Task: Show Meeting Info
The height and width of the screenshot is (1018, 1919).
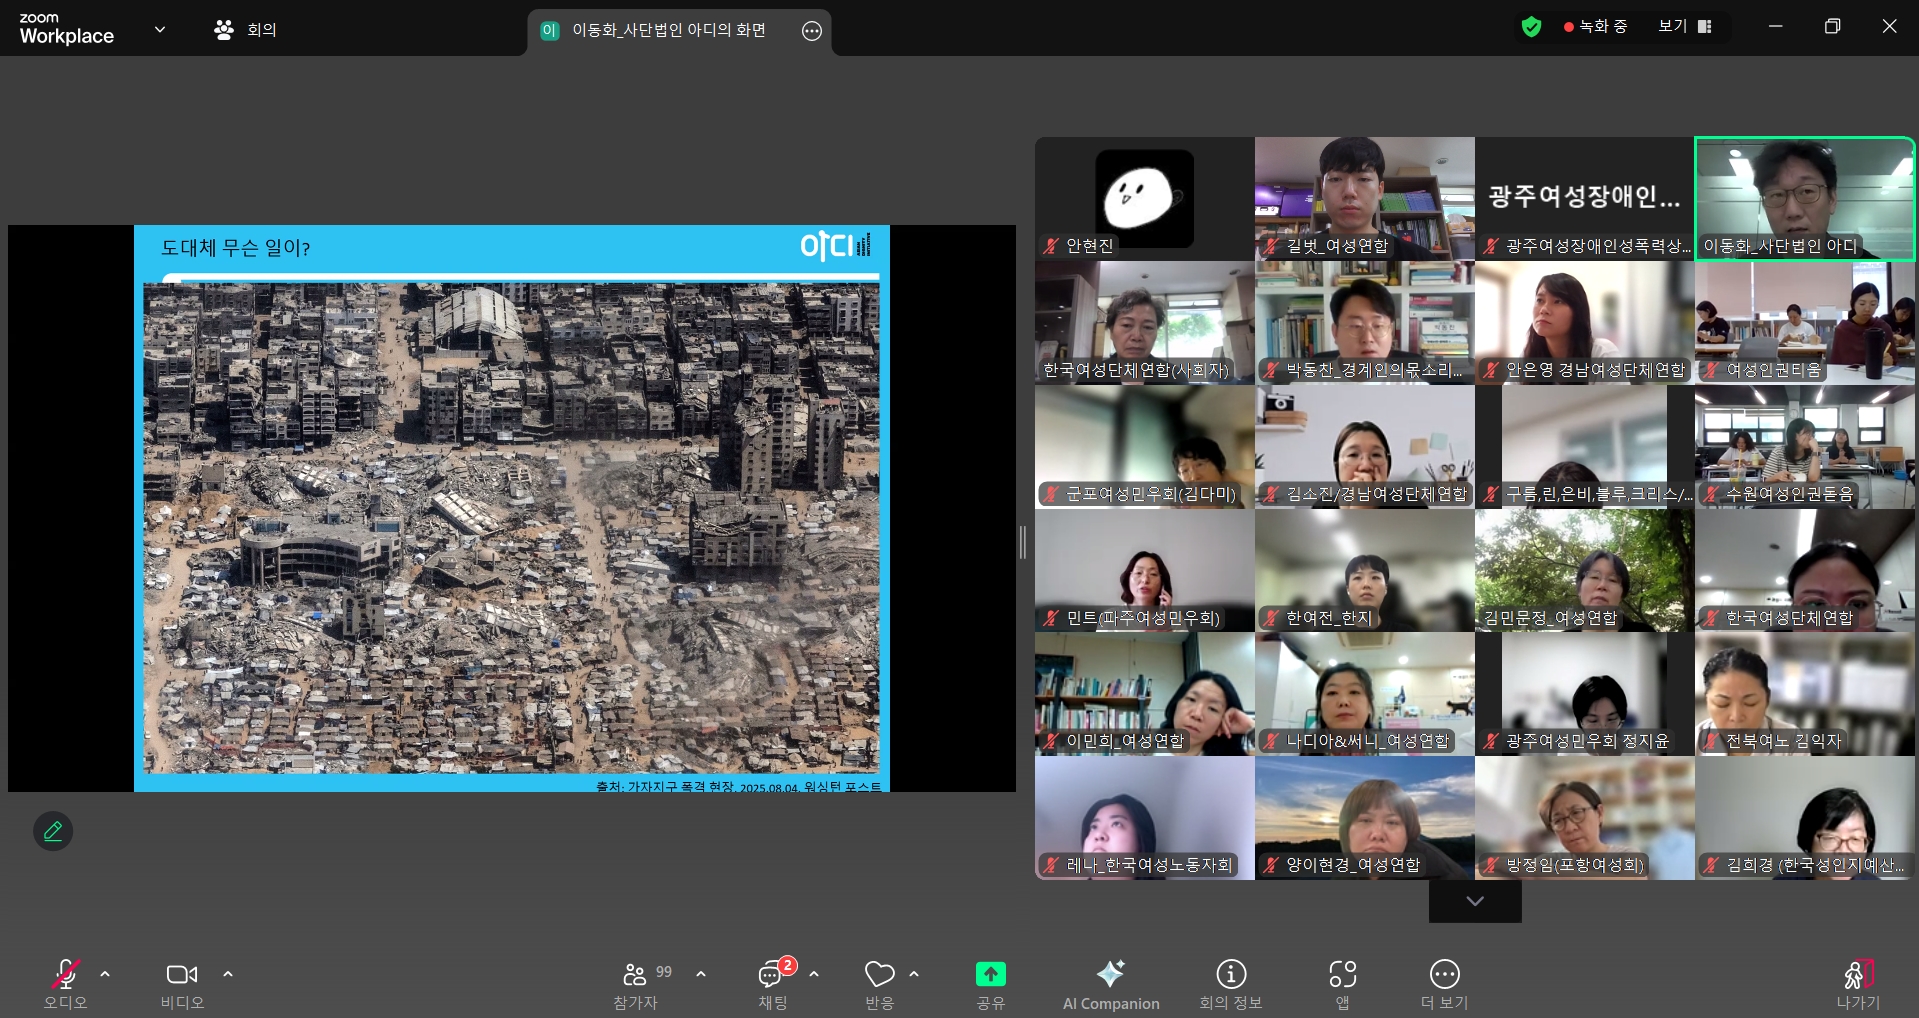Action: pyautogui.click(x=1230, y=984)
